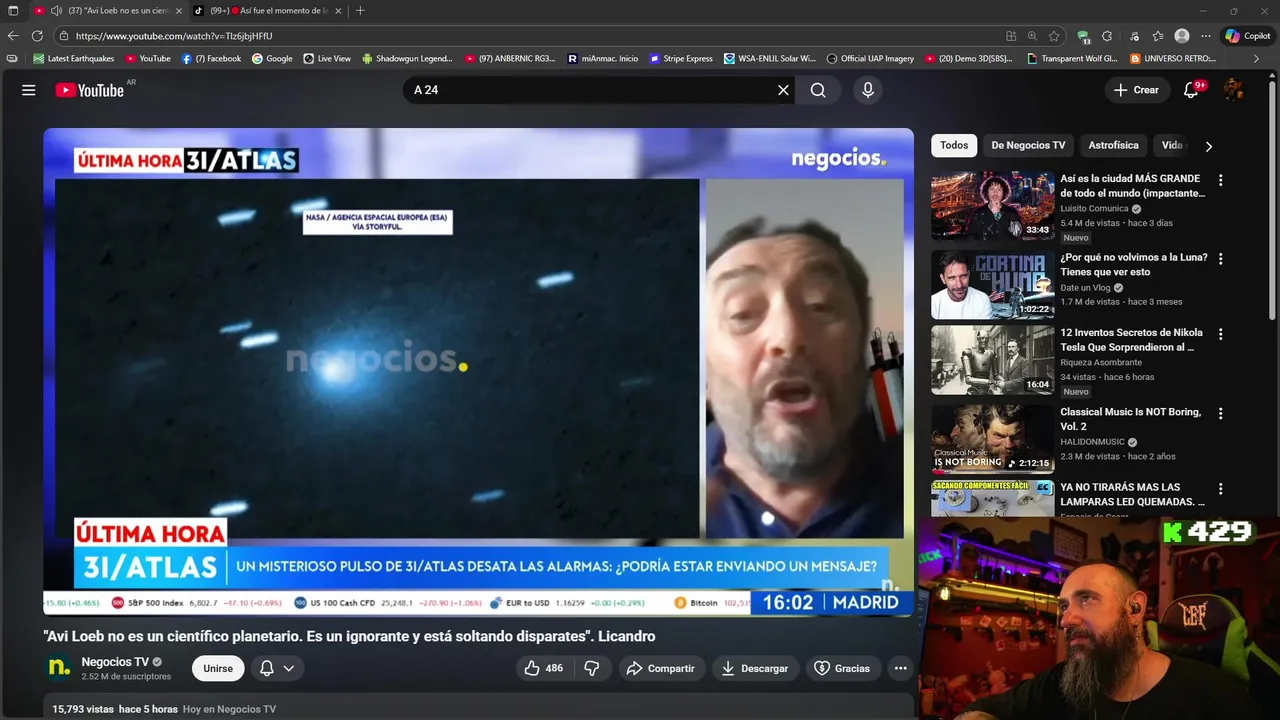Image resolution: width=1280 pixels, height=720 pixels.
Task: Send Gracias super thanks
Action: point(841,668)
